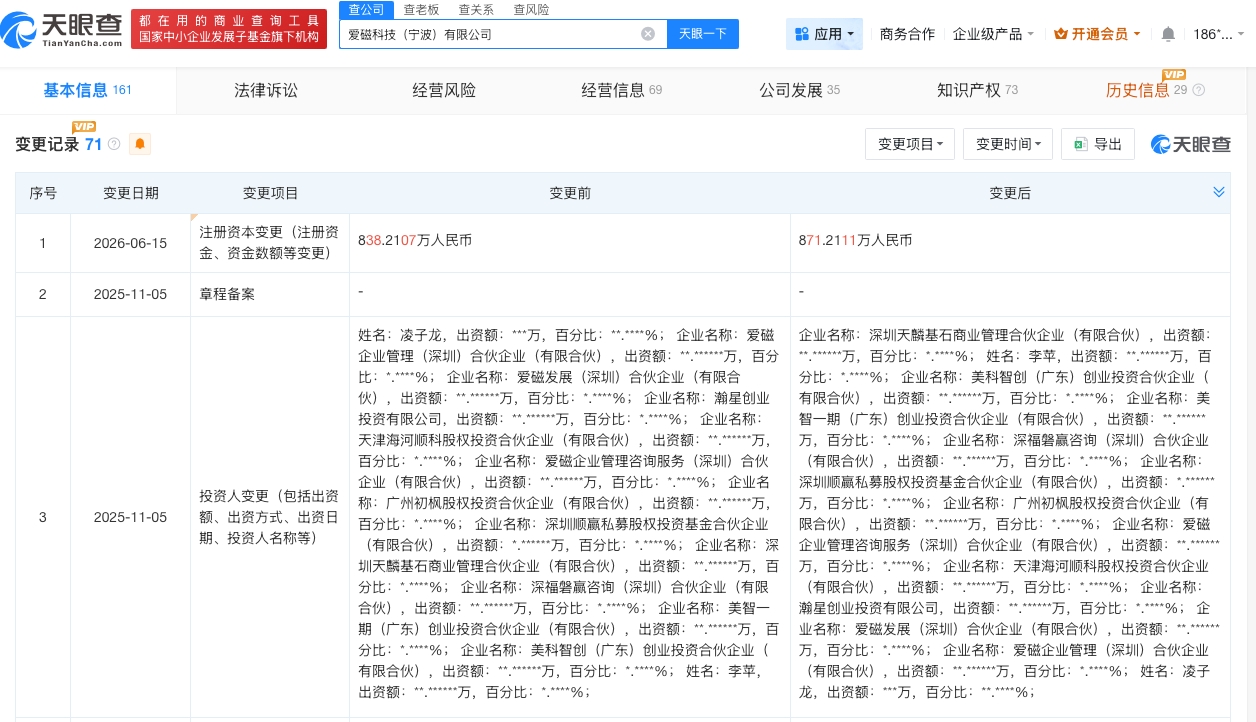
Task: Select the 查风险 search tab
Action: [x=531, y=9]
